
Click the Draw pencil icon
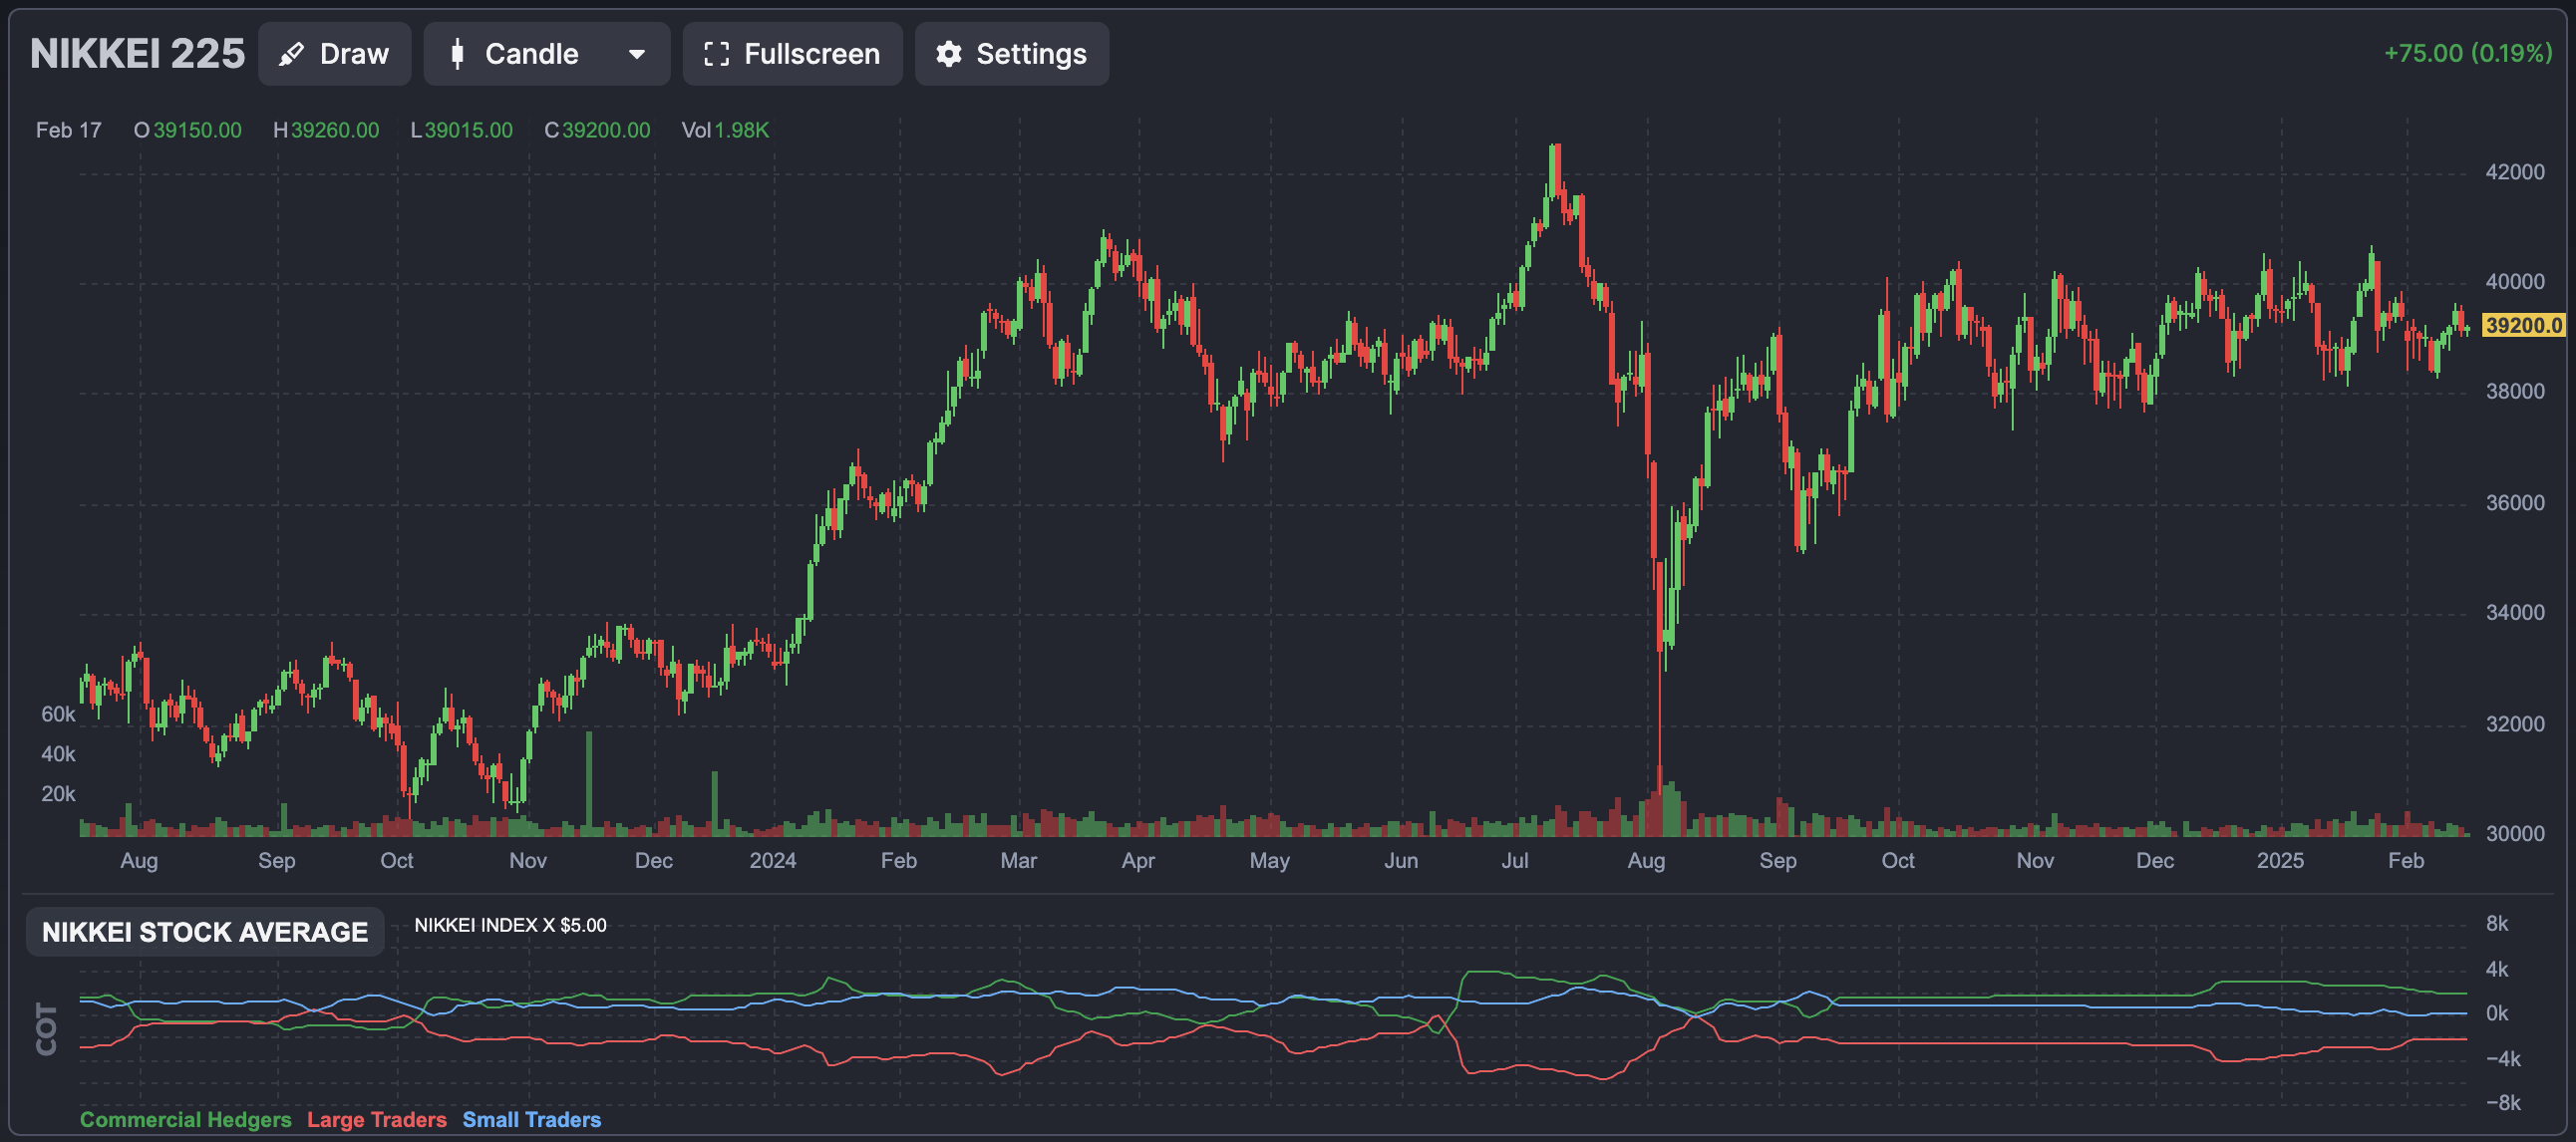click(x=291, y=54)
